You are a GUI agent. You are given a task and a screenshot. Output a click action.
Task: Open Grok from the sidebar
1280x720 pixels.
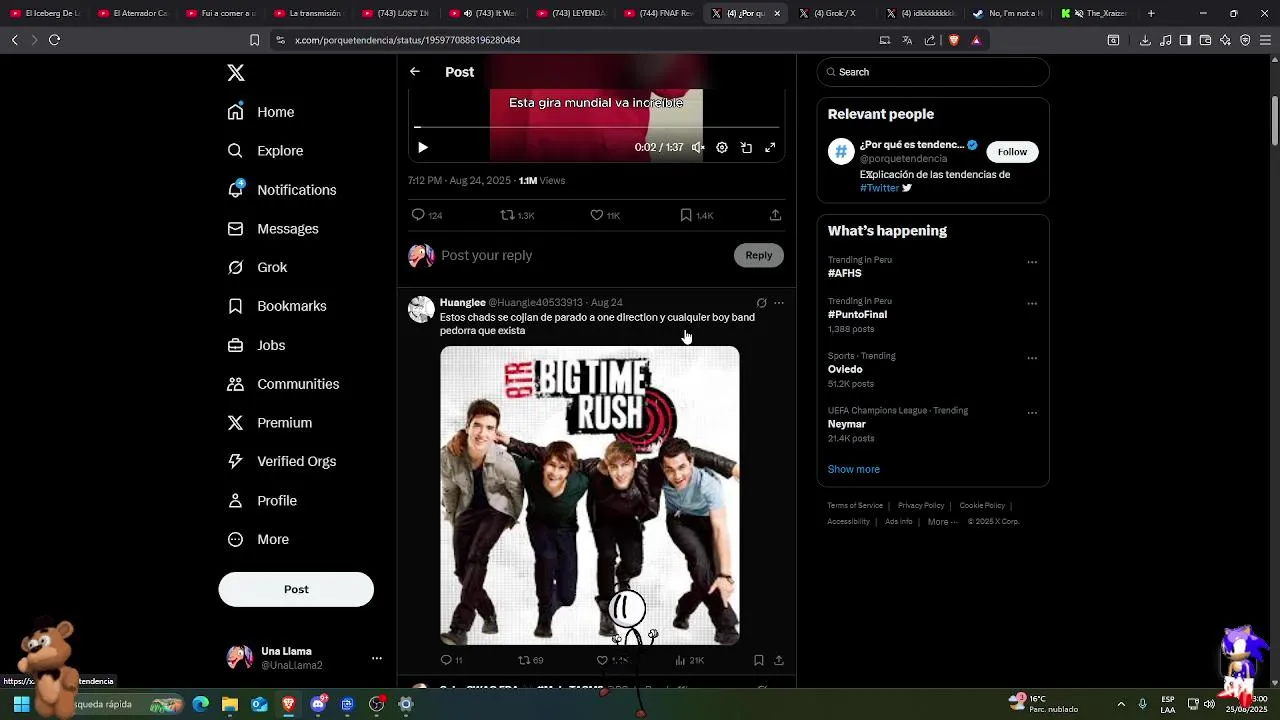point(257,268)
